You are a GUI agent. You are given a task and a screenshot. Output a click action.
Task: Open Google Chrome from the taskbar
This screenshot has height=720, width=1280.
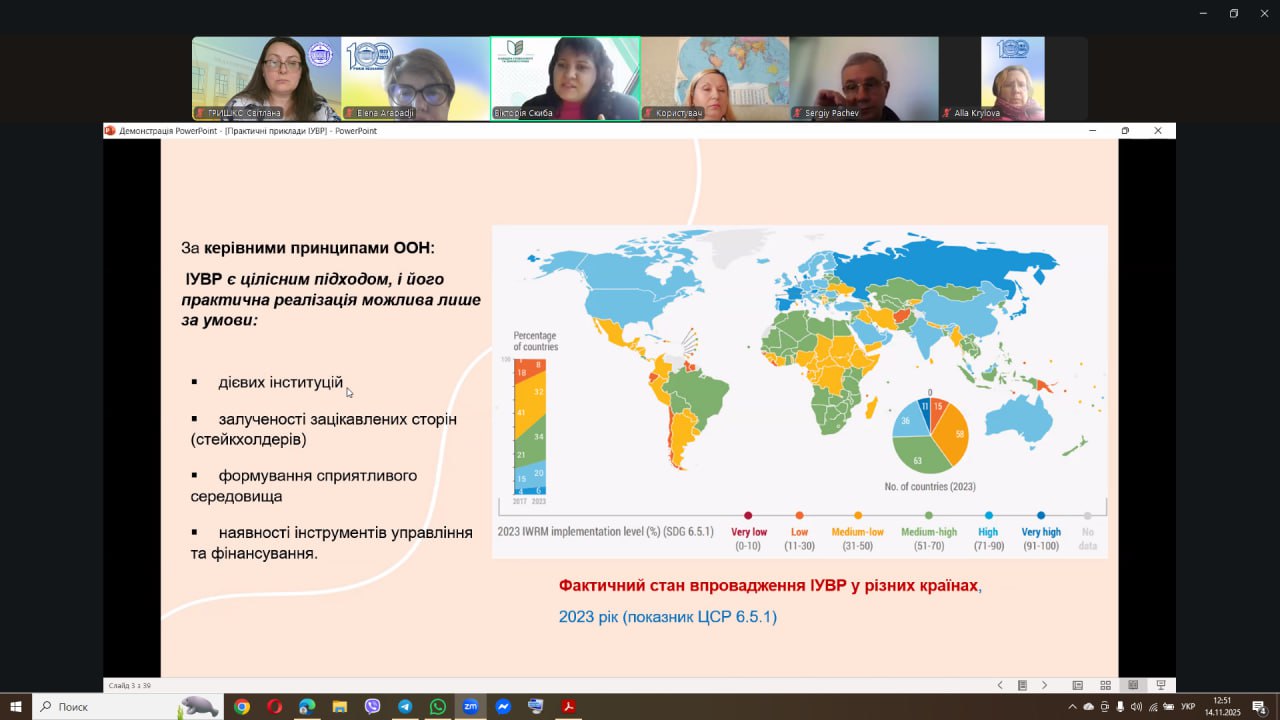tap(242, 707)
